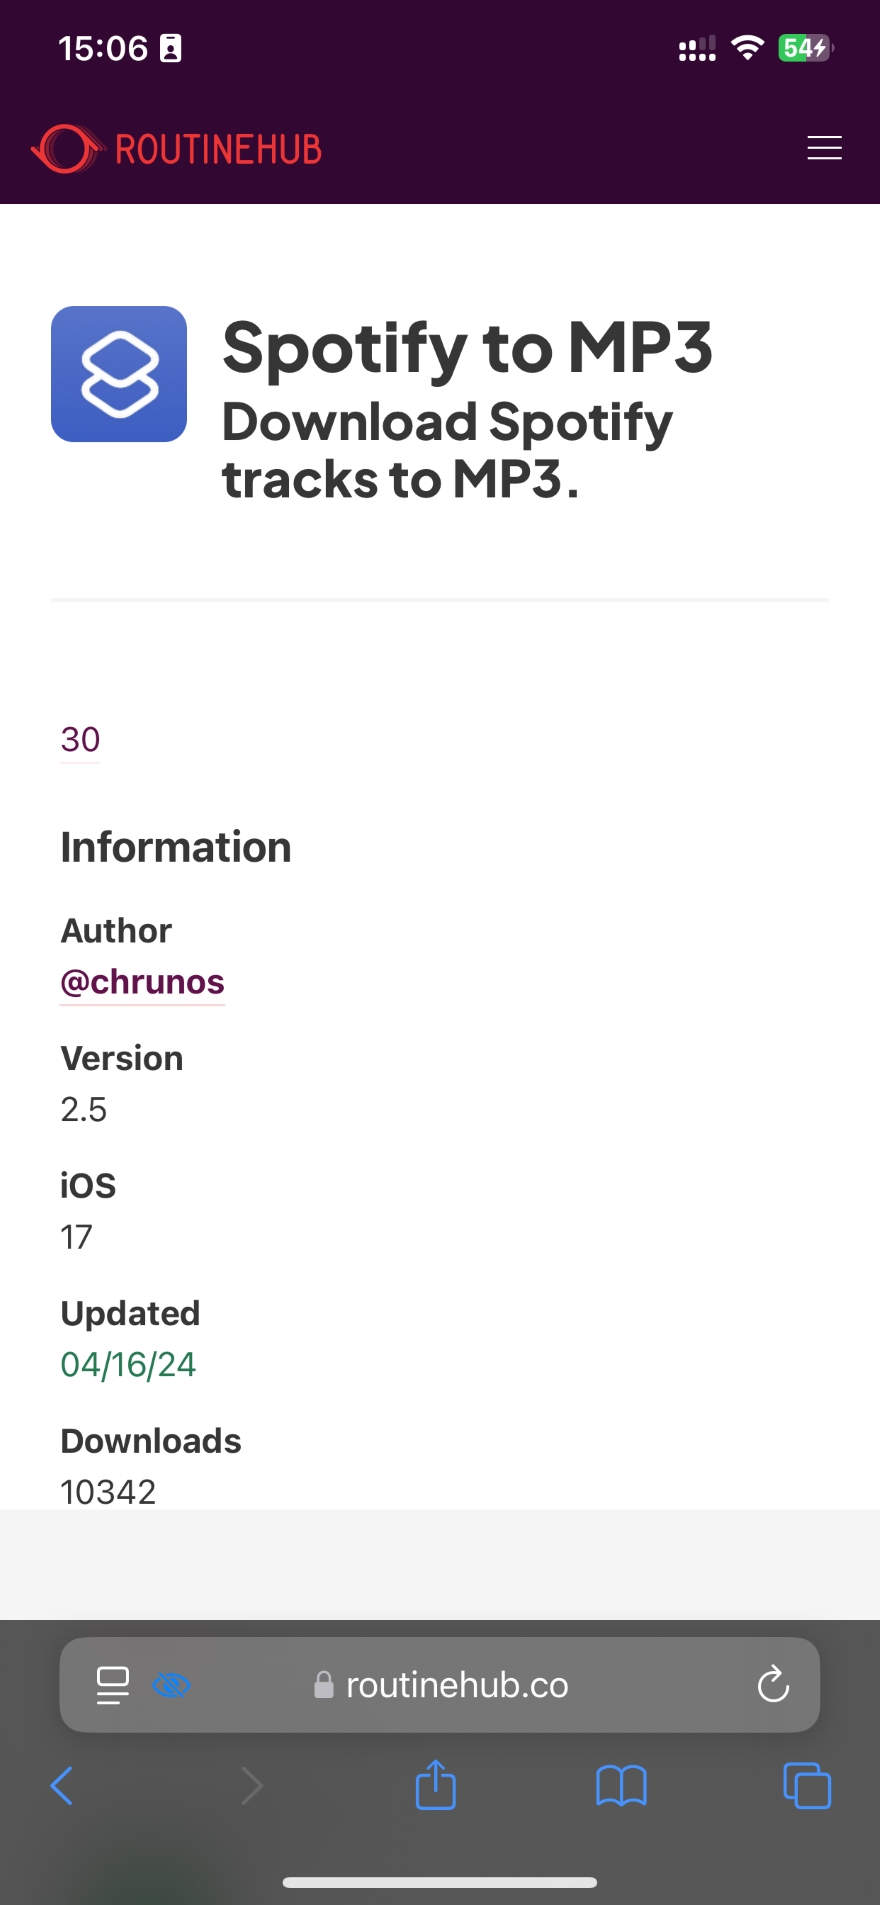
Task: Tap the Spotify to MP3 title
Action: pyautogui.click(x=467, y=348)
